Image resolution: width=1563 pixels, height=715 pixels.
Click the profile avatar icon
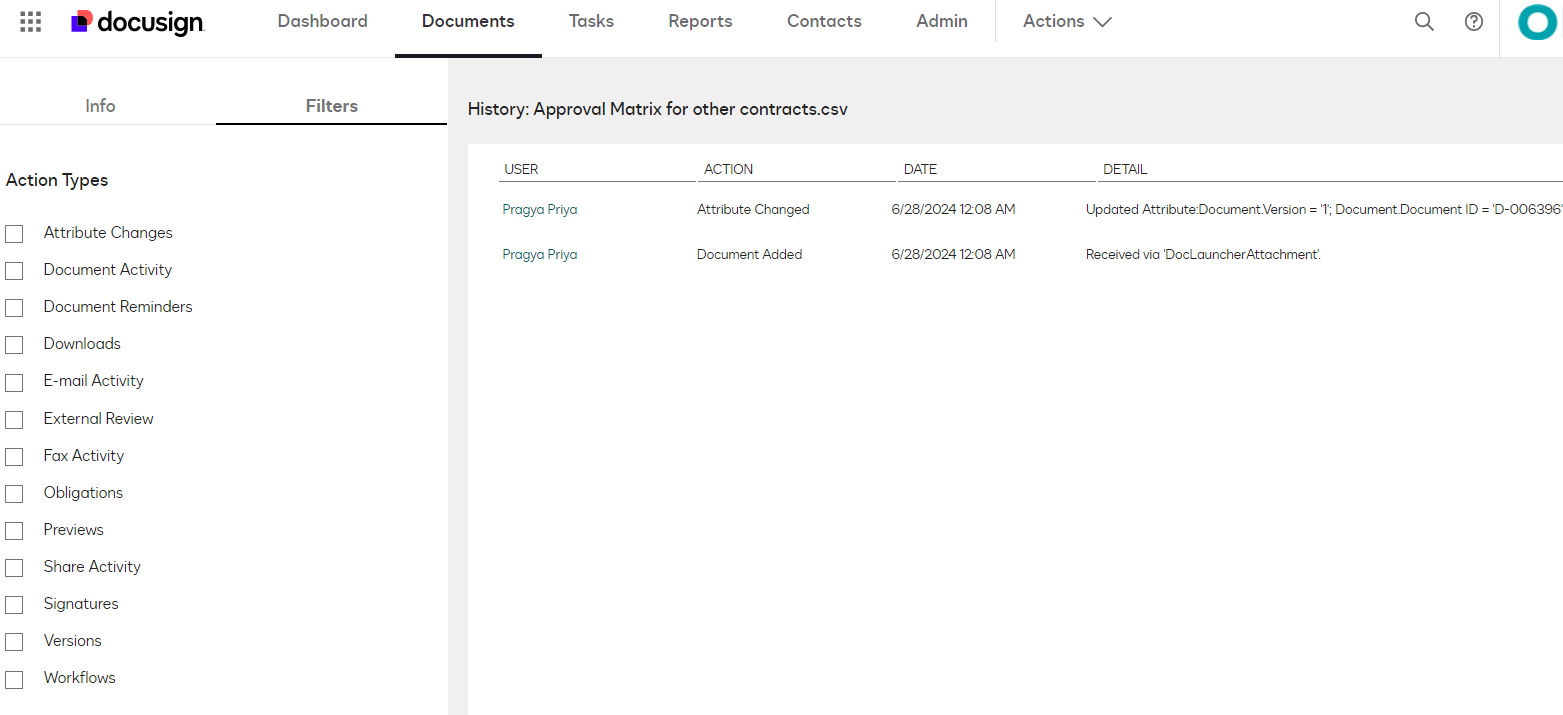point(1537,21)
